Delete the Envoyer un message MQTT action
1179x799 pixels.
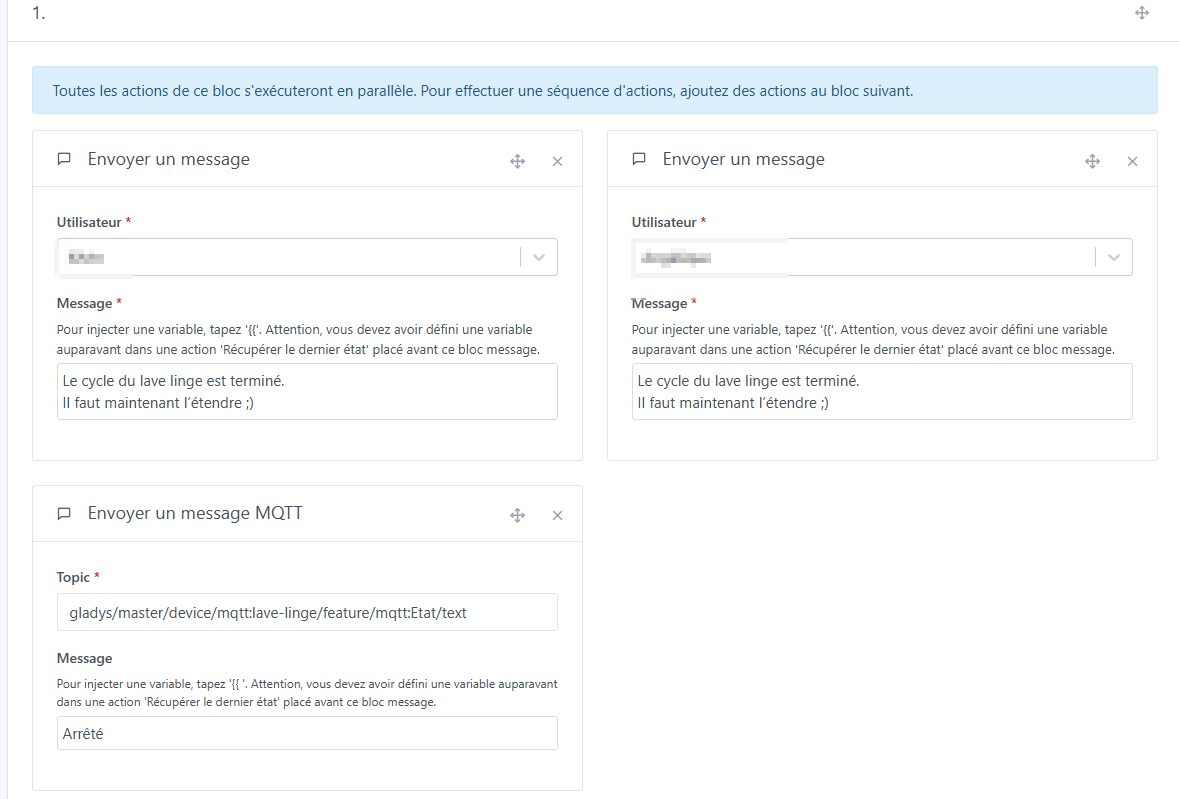(x=558, y=515)
